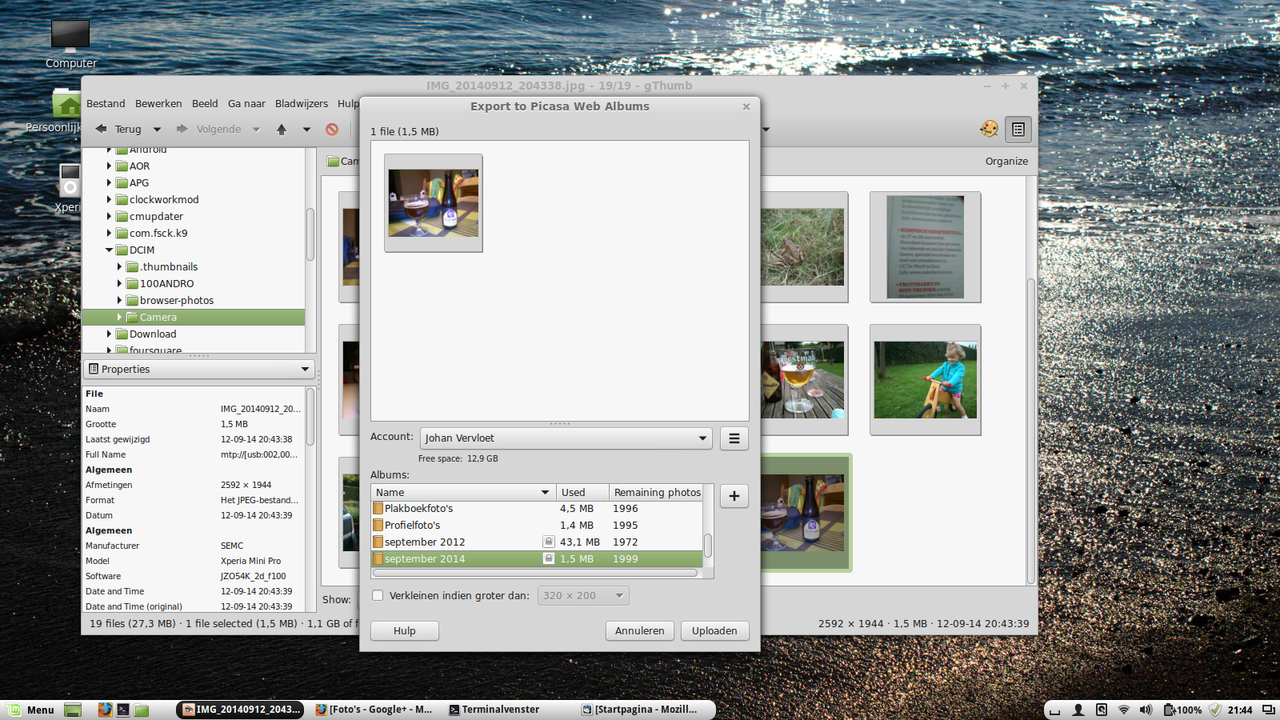1280x720 pixels.
Task: Click the update manager shield tray icon
Action: [1214, 710]
